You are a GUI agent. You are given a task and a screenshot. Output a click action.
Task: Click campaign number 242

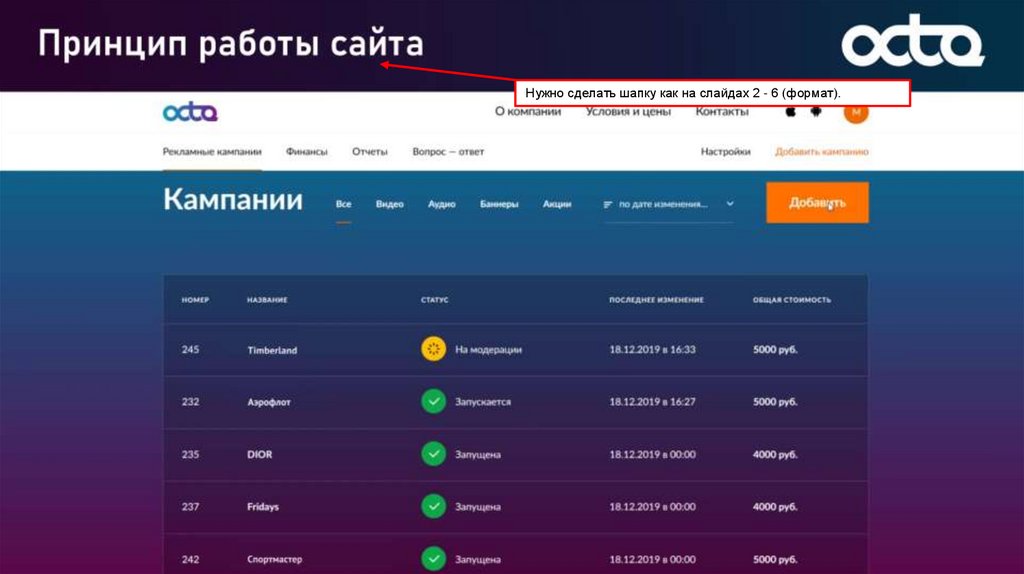point(190,560)
